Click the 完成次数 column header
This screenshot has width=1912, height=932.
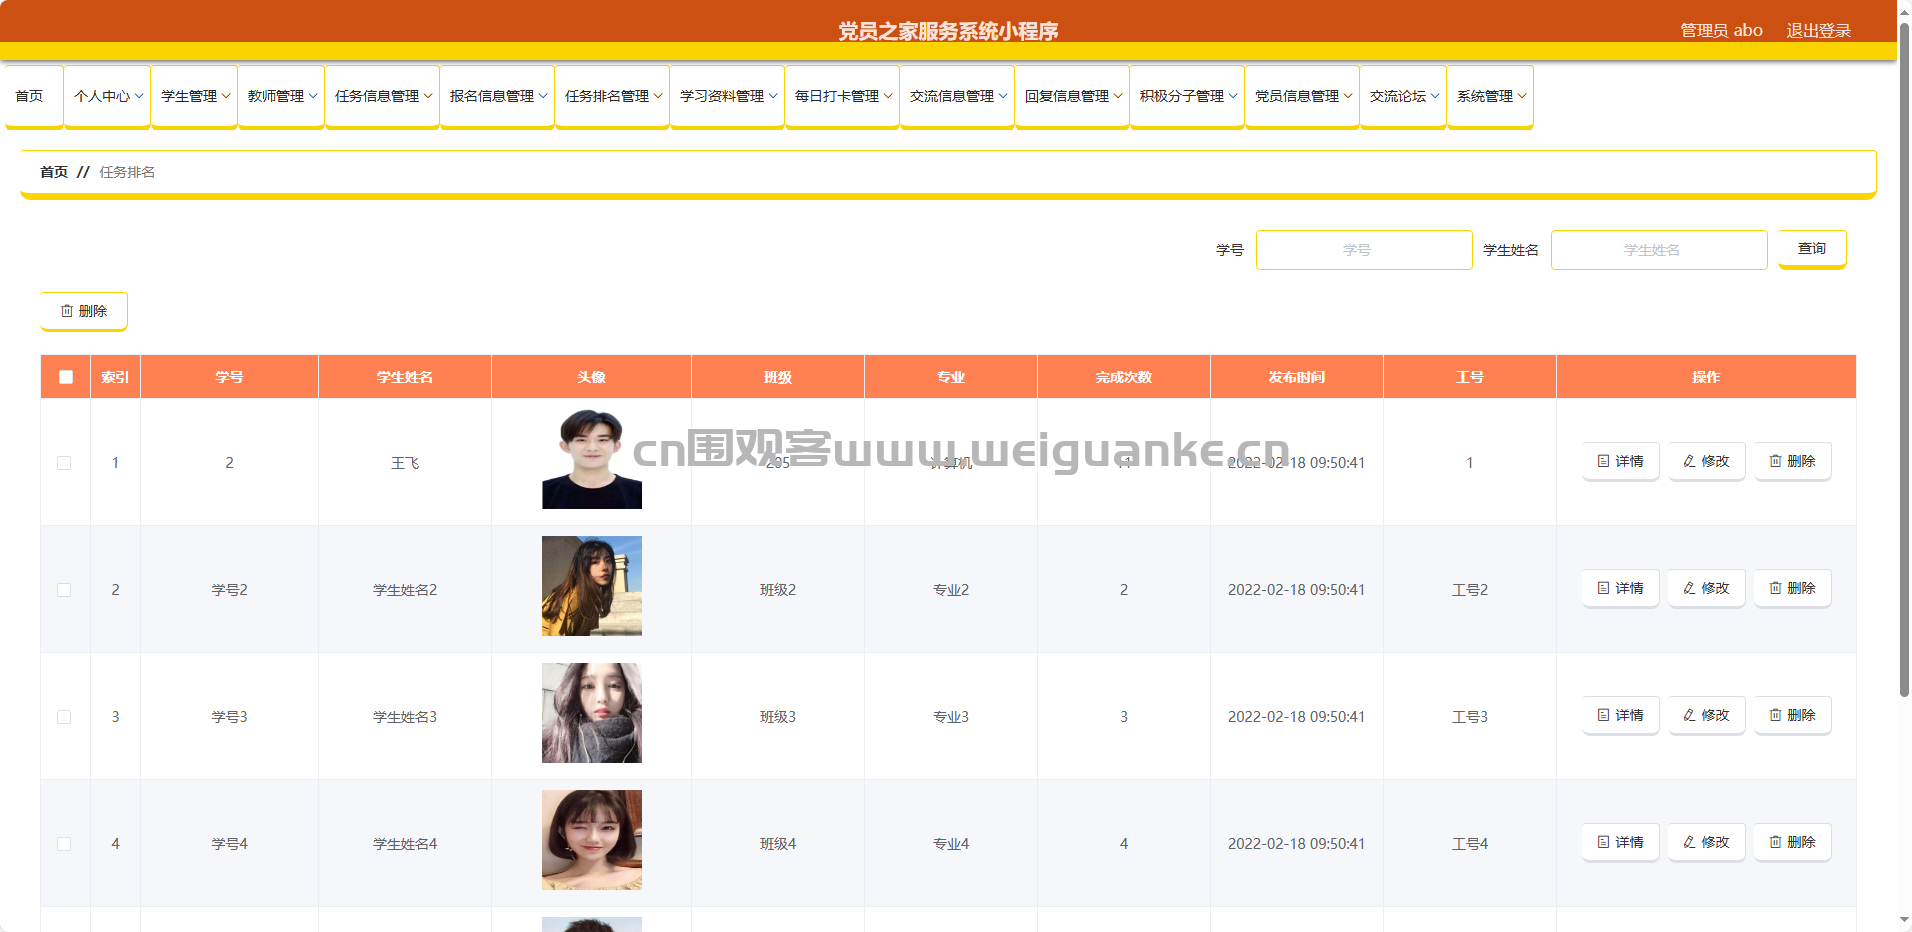click(1124, 377)
